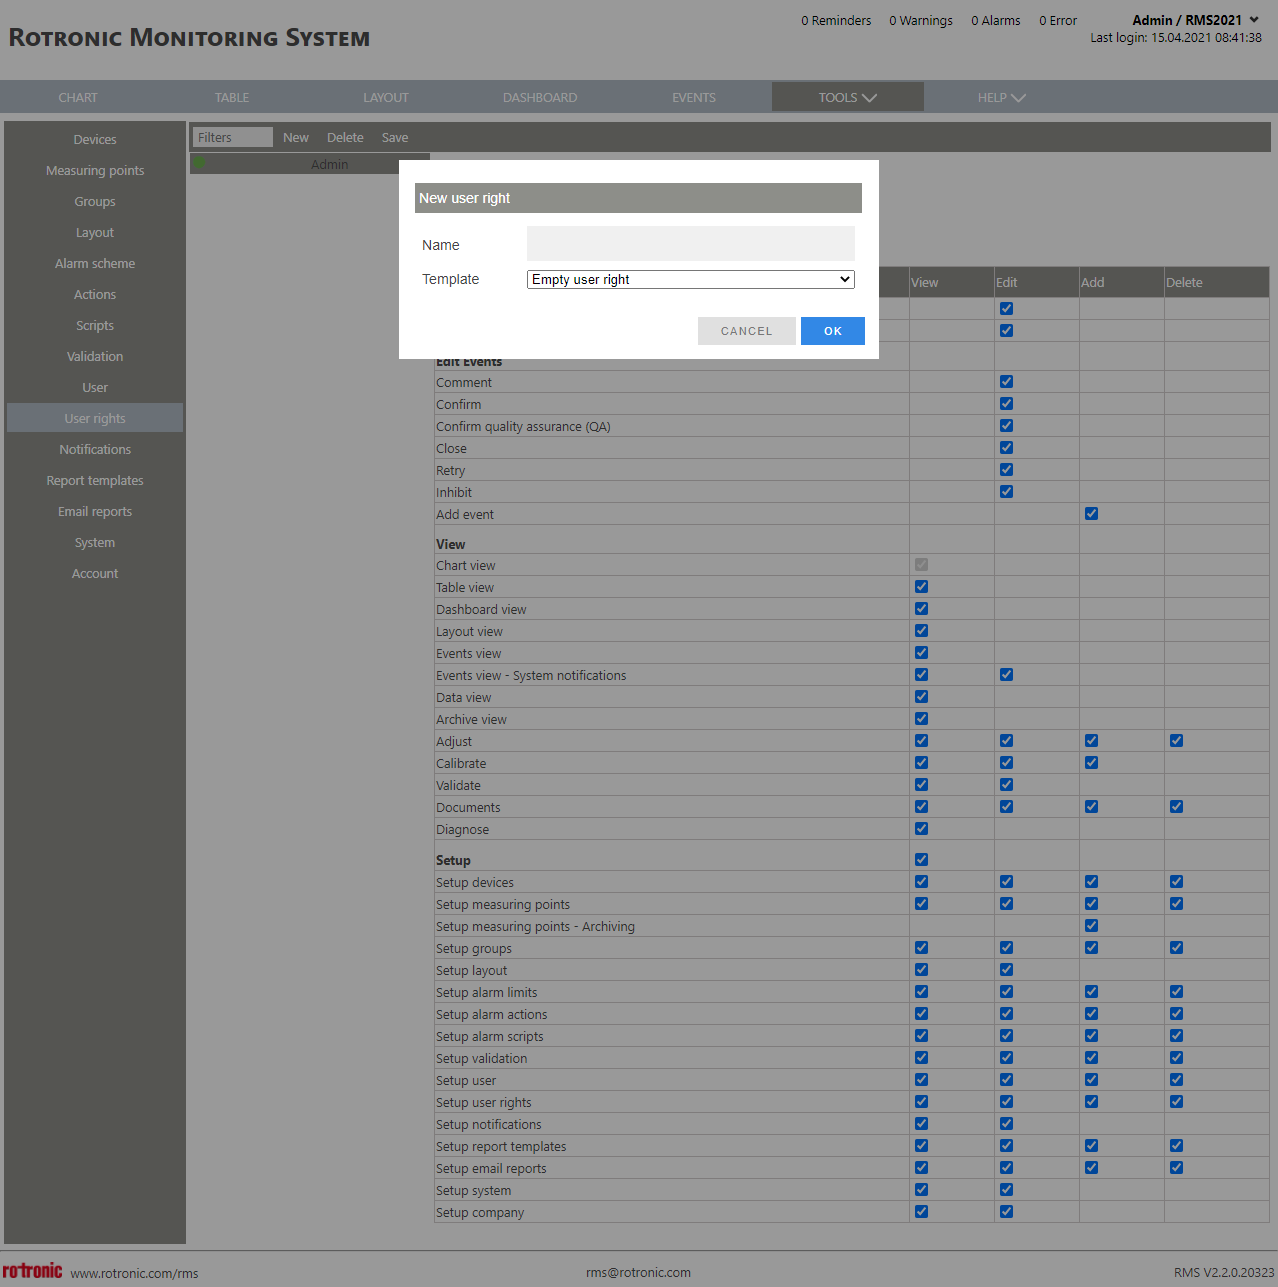Toggle Delete checkbox for Adjust
The height and width of the screenshot is (1287, 1278).
[x=1176, y=741]
